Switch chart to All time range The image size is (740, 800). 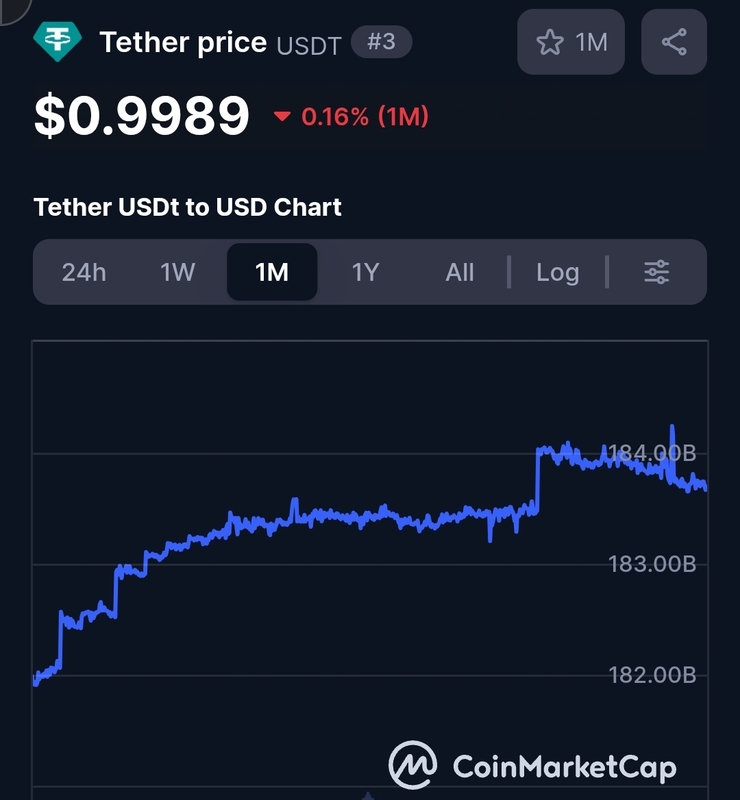tap(460, 272)
